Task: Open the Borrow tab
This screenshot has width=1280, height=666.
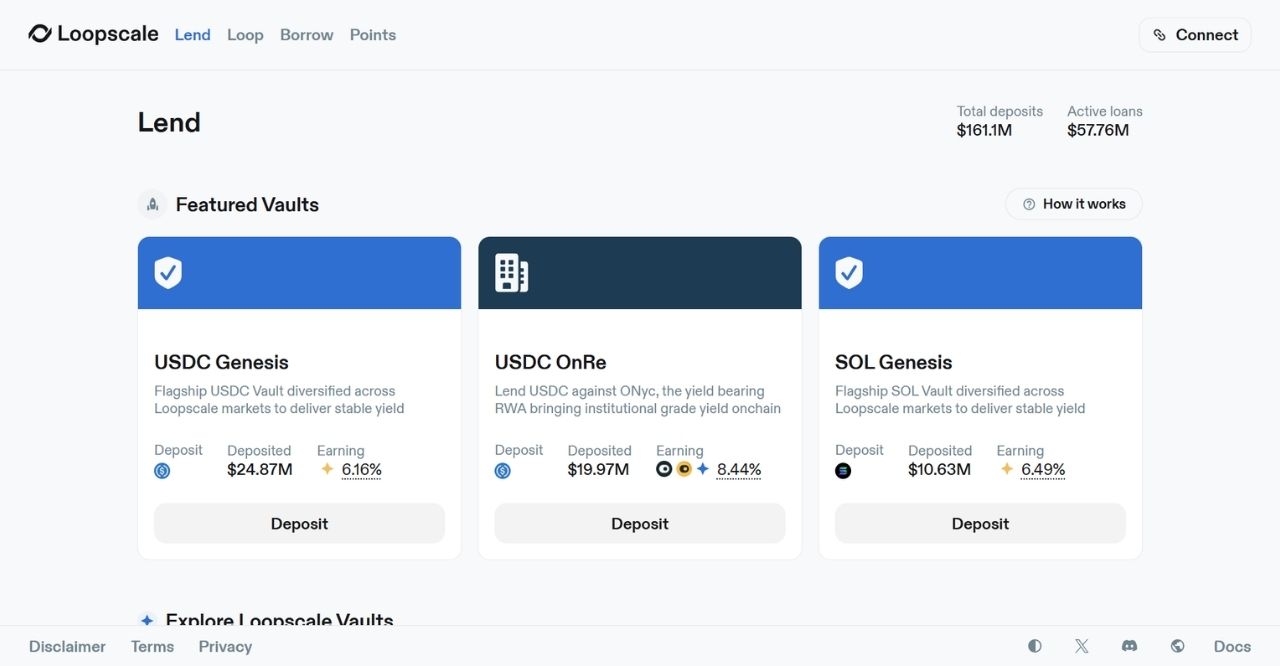Action: click(306, 35)
